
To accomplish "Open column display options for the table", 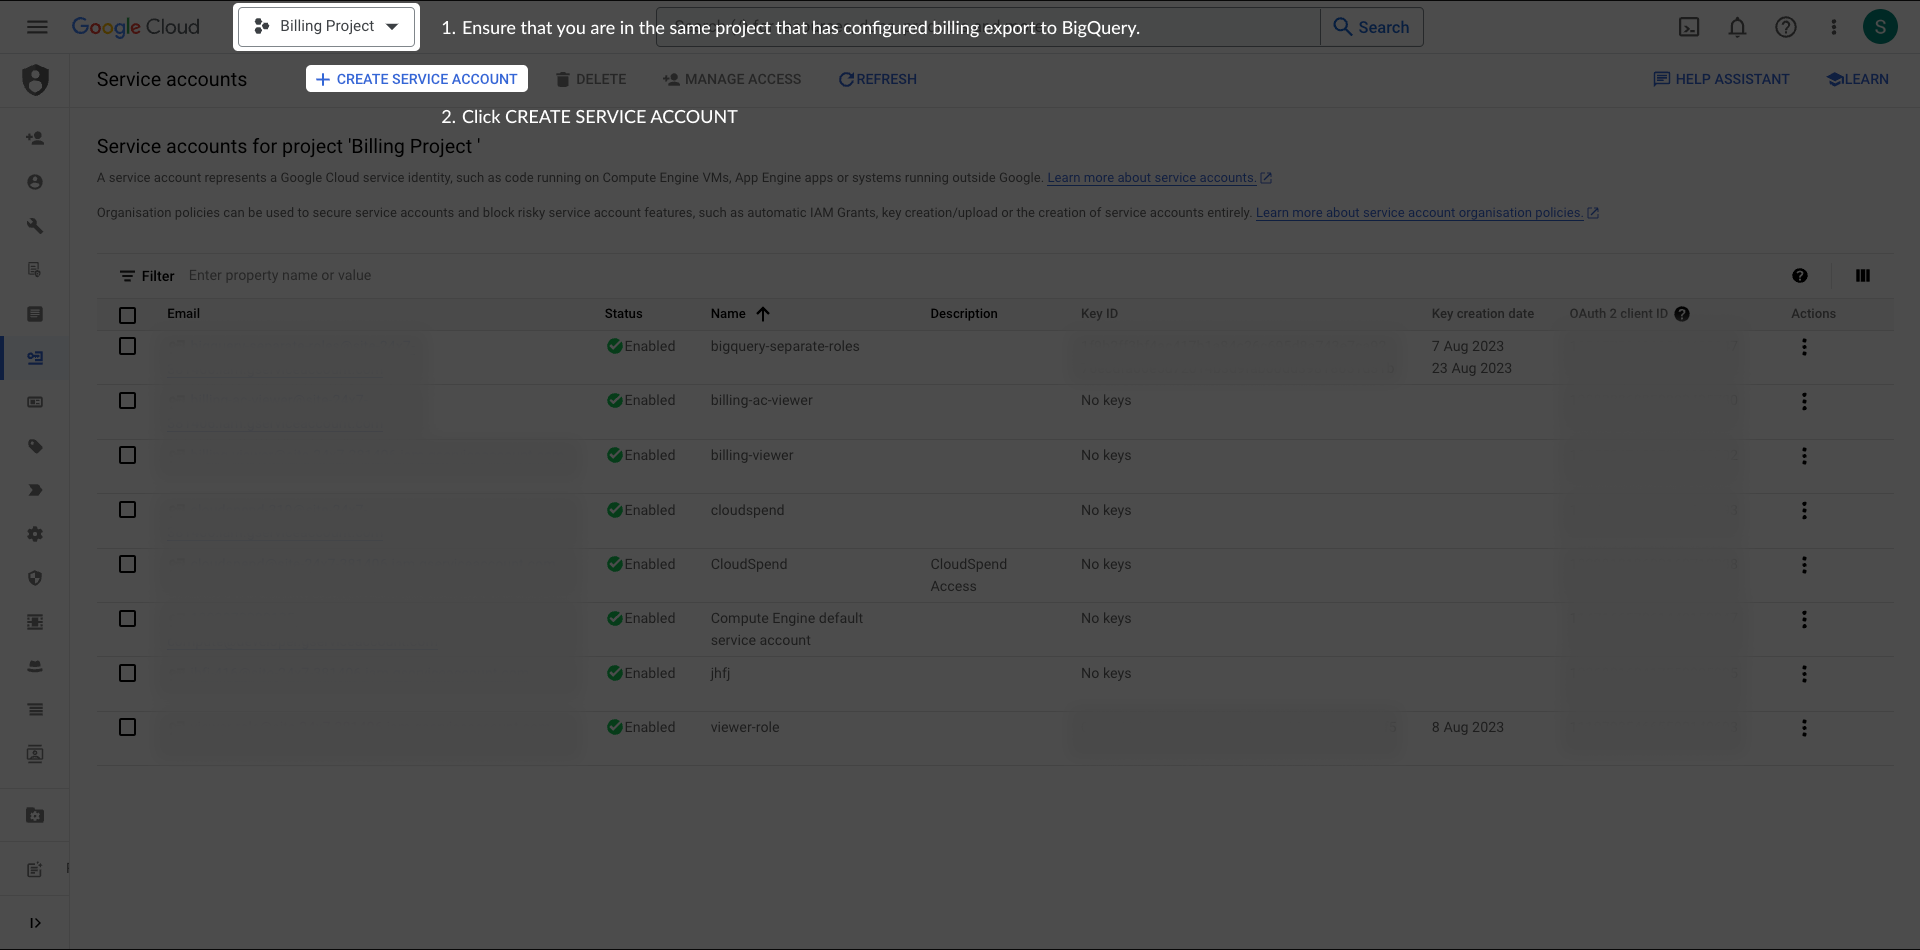I will coord(1863,275).
